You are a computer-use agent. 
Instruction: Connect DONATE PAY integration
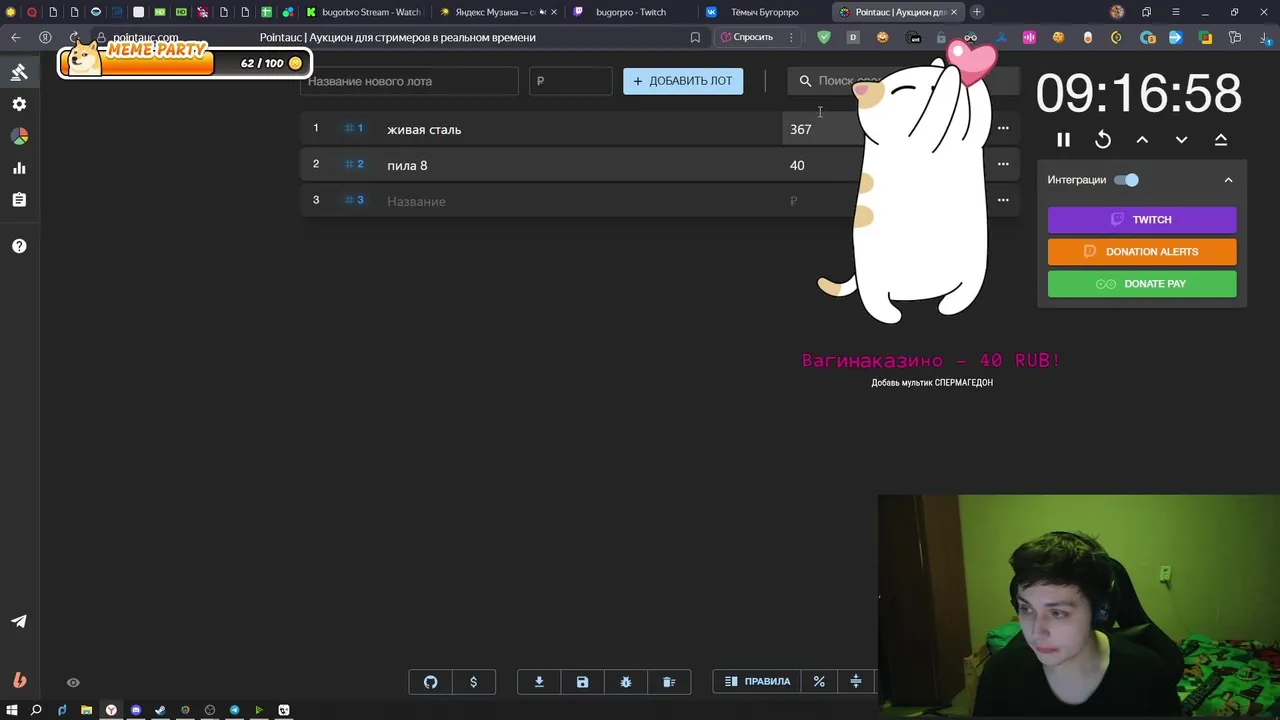tap(1142, 284)
